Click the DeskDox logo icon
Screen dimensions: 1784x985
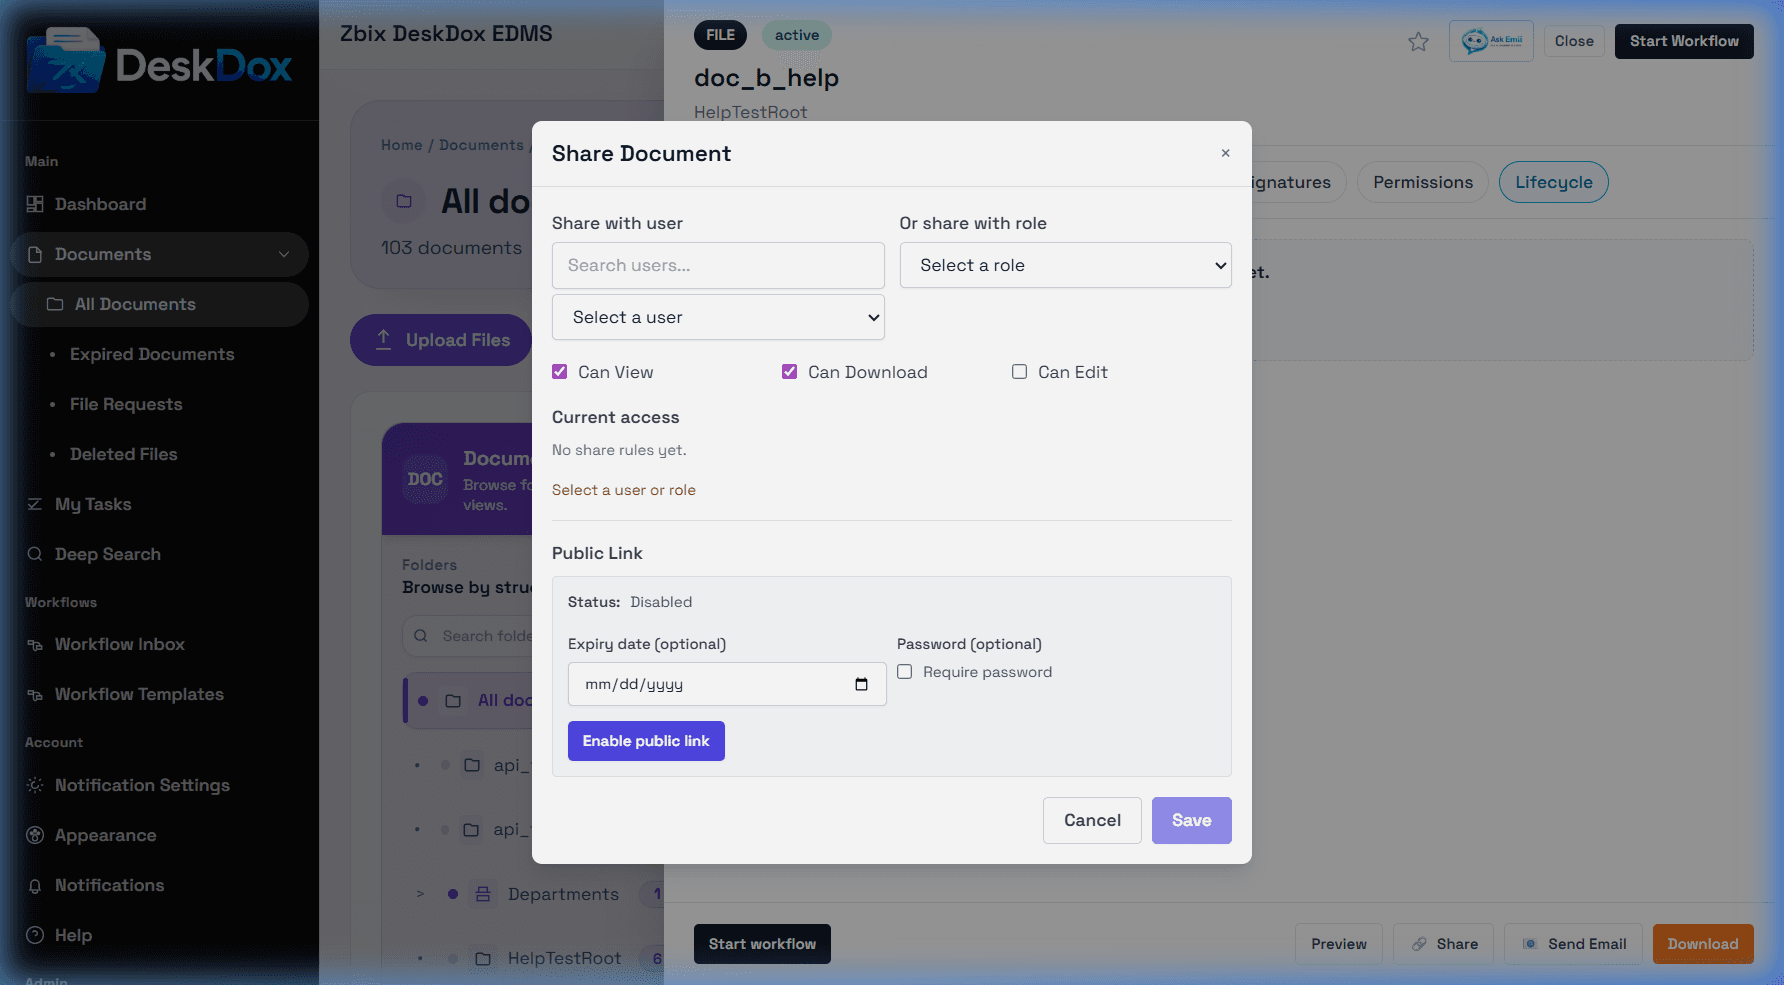66,60
